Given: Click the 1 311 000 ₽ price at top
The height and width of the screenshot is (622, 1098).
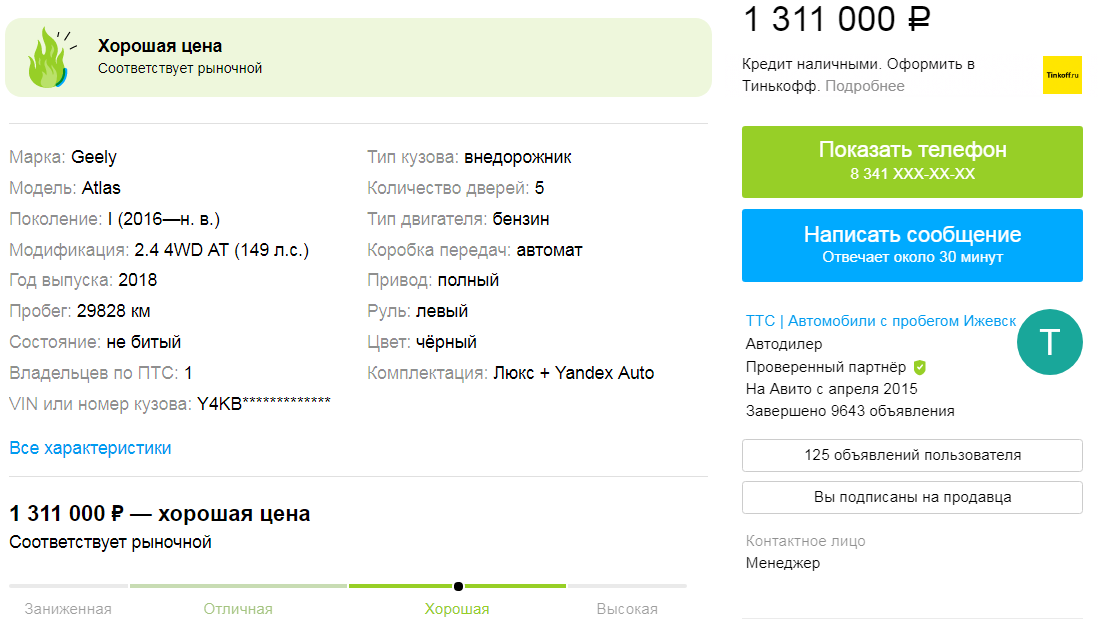Looking at the screenshot, I should (x=837, y=19).
